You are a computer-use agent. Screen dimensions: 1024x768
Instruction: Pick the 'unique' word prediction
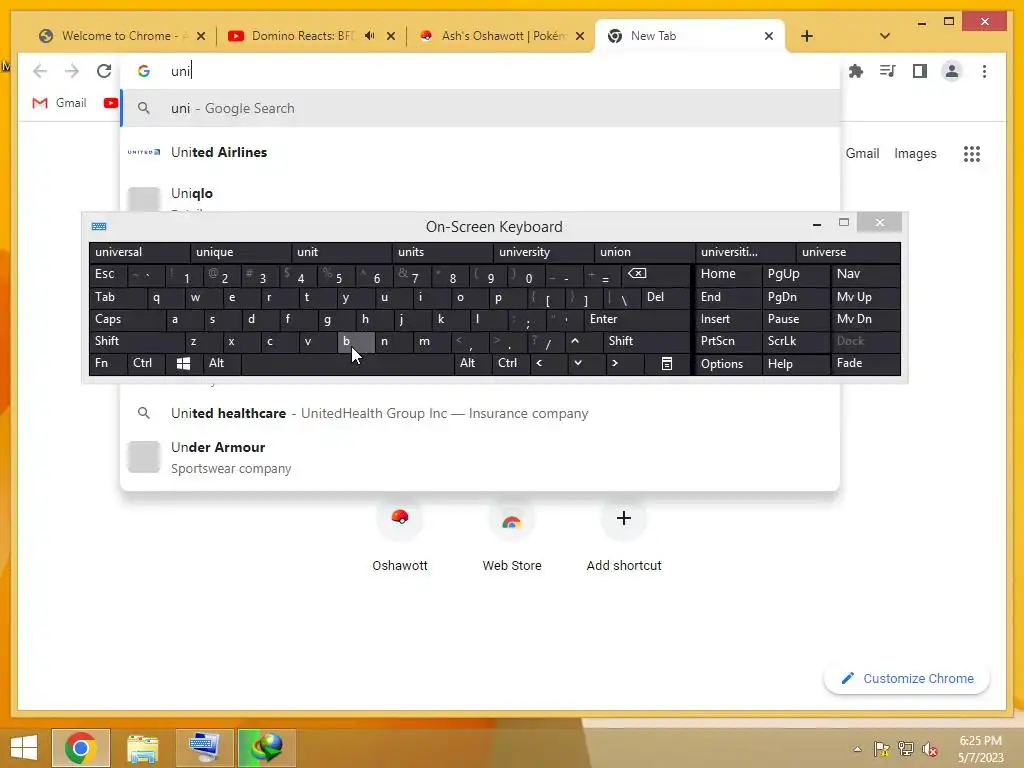point(240,252)
